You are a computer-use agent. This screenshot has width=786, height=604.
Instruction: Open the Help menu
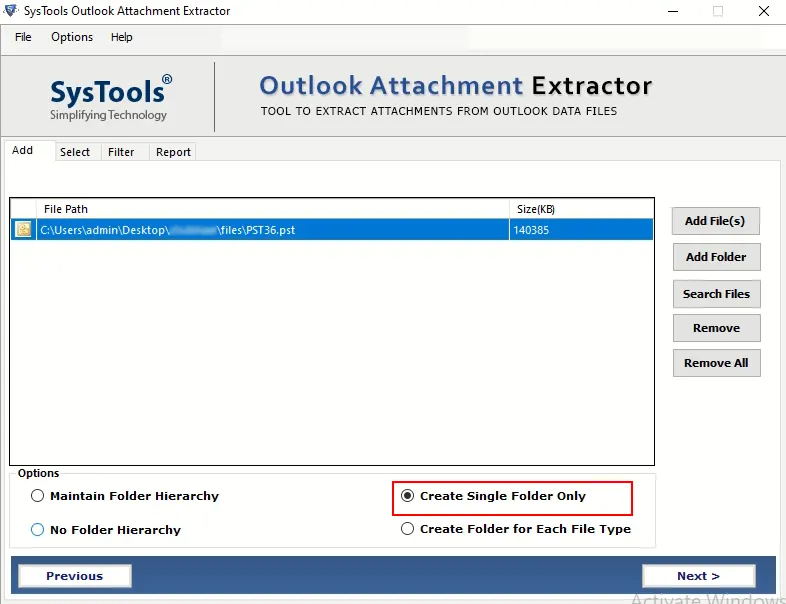(x=121, y=37)
